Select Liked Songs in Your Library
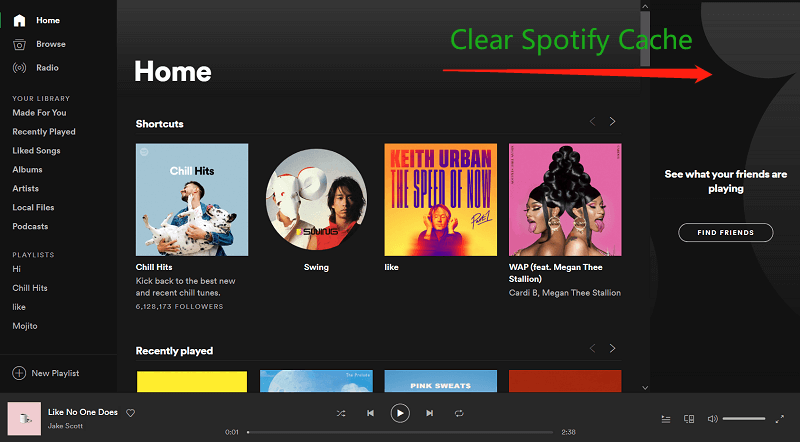Screen dimensions: 800x442 (36, 151)
